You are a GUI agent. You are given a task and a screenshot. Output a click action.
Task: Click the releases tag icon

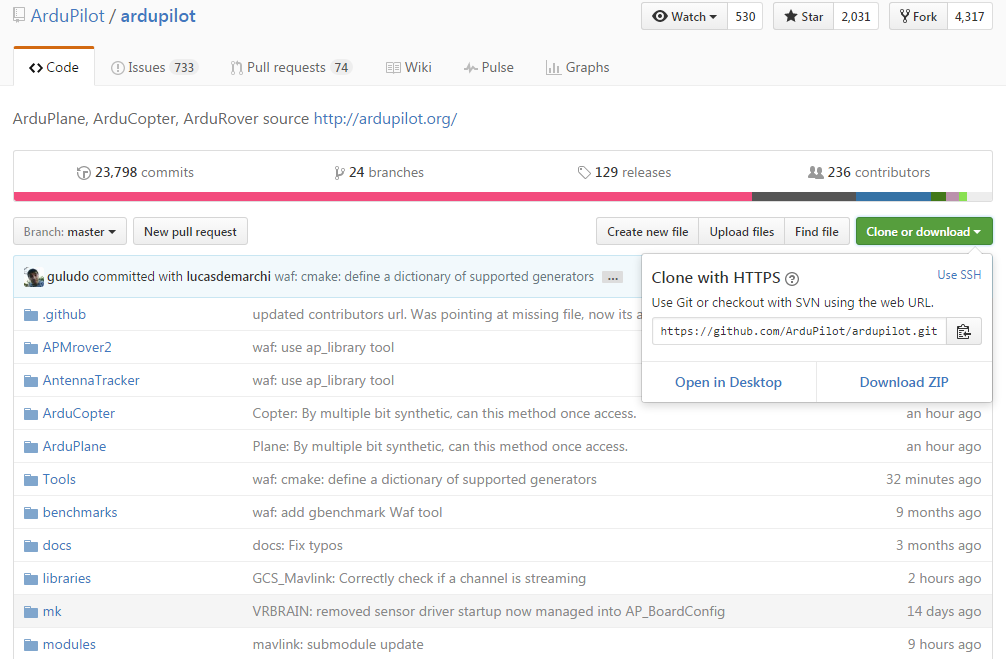pyautogui.click(x=584, y=173)
